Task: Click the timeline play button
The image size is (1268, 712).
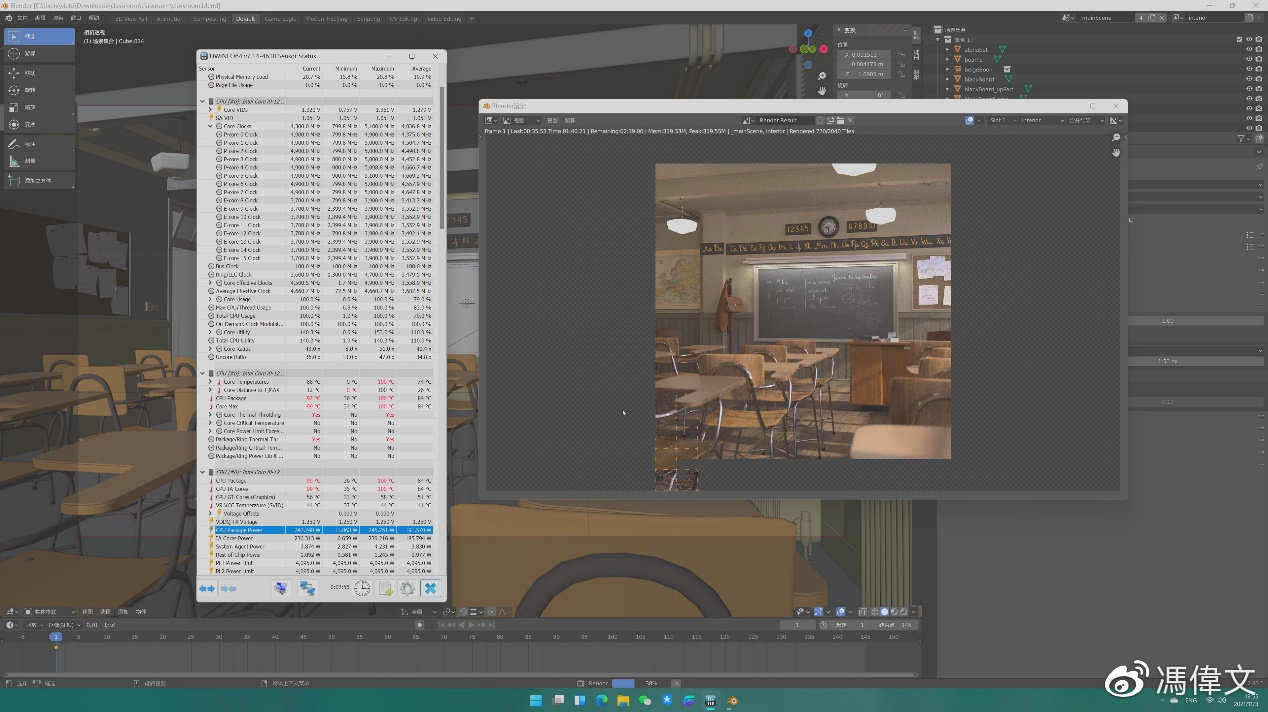Action: [470, 625]
